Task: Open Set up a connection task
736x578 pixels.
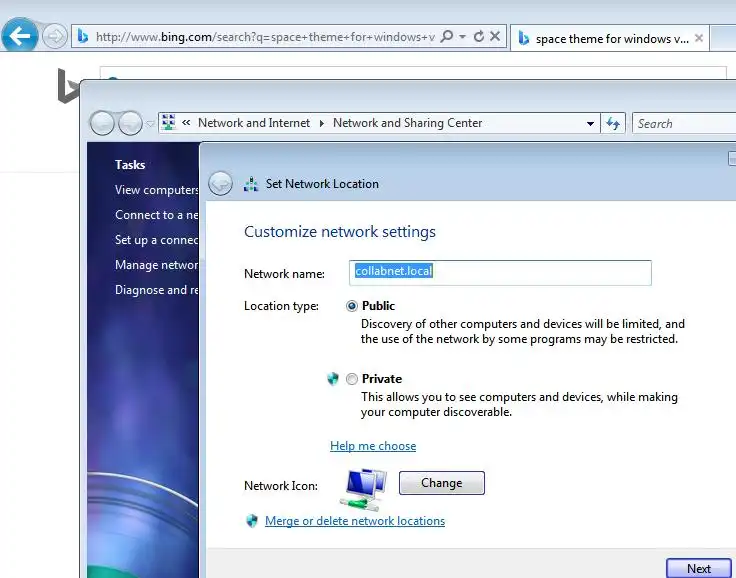Action: coord(157,240)
